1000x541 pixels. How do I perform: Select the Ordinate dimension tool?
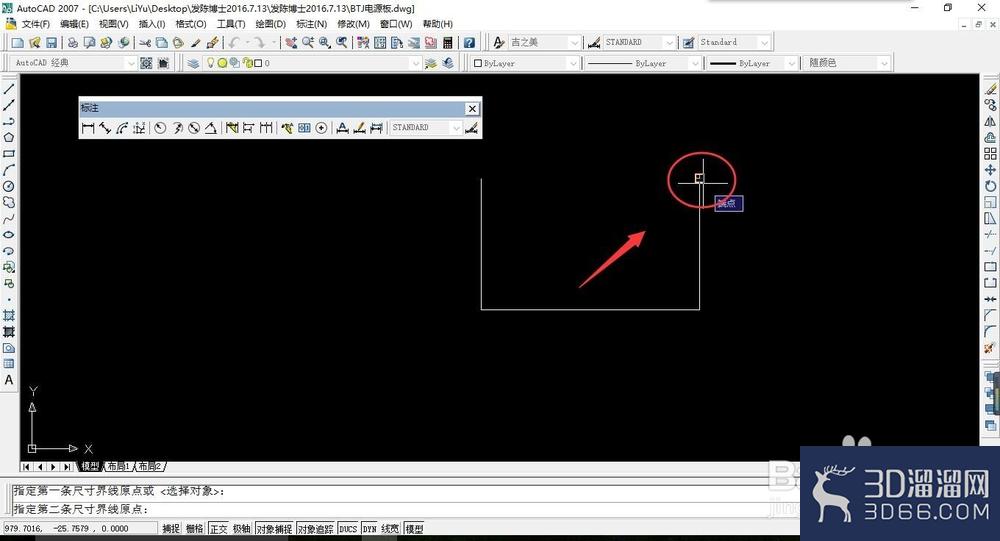click(139, 128)
